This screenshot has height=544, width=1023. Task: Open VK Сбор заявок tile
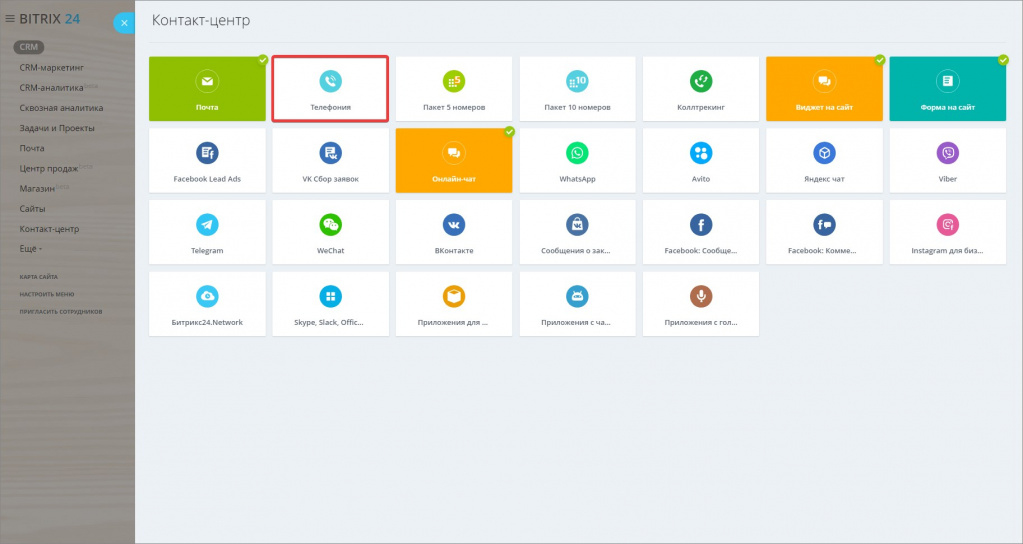pyautogui.click(x=330, y=160)
